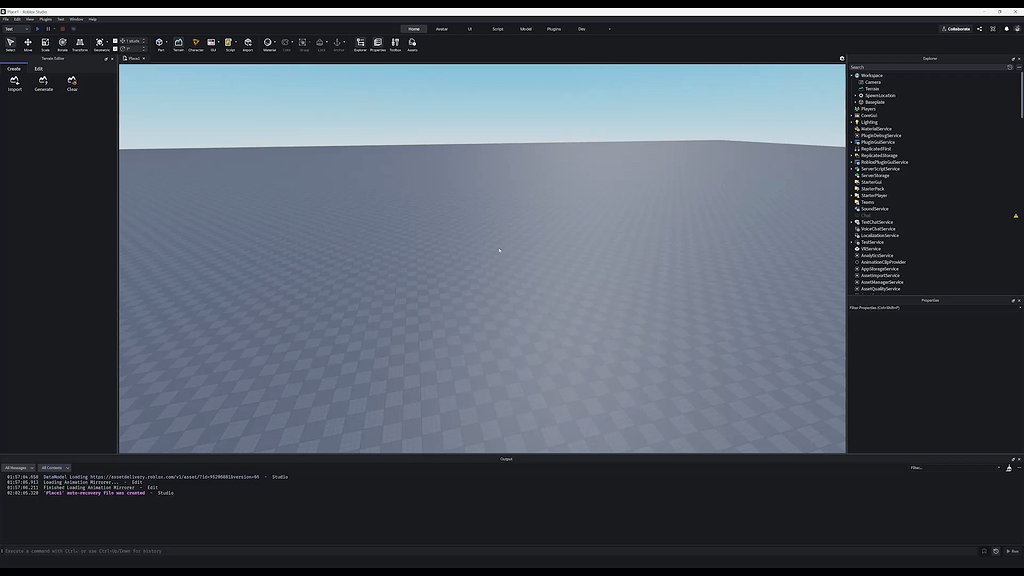Open Part type dropdown arrow

pos(167,42)
